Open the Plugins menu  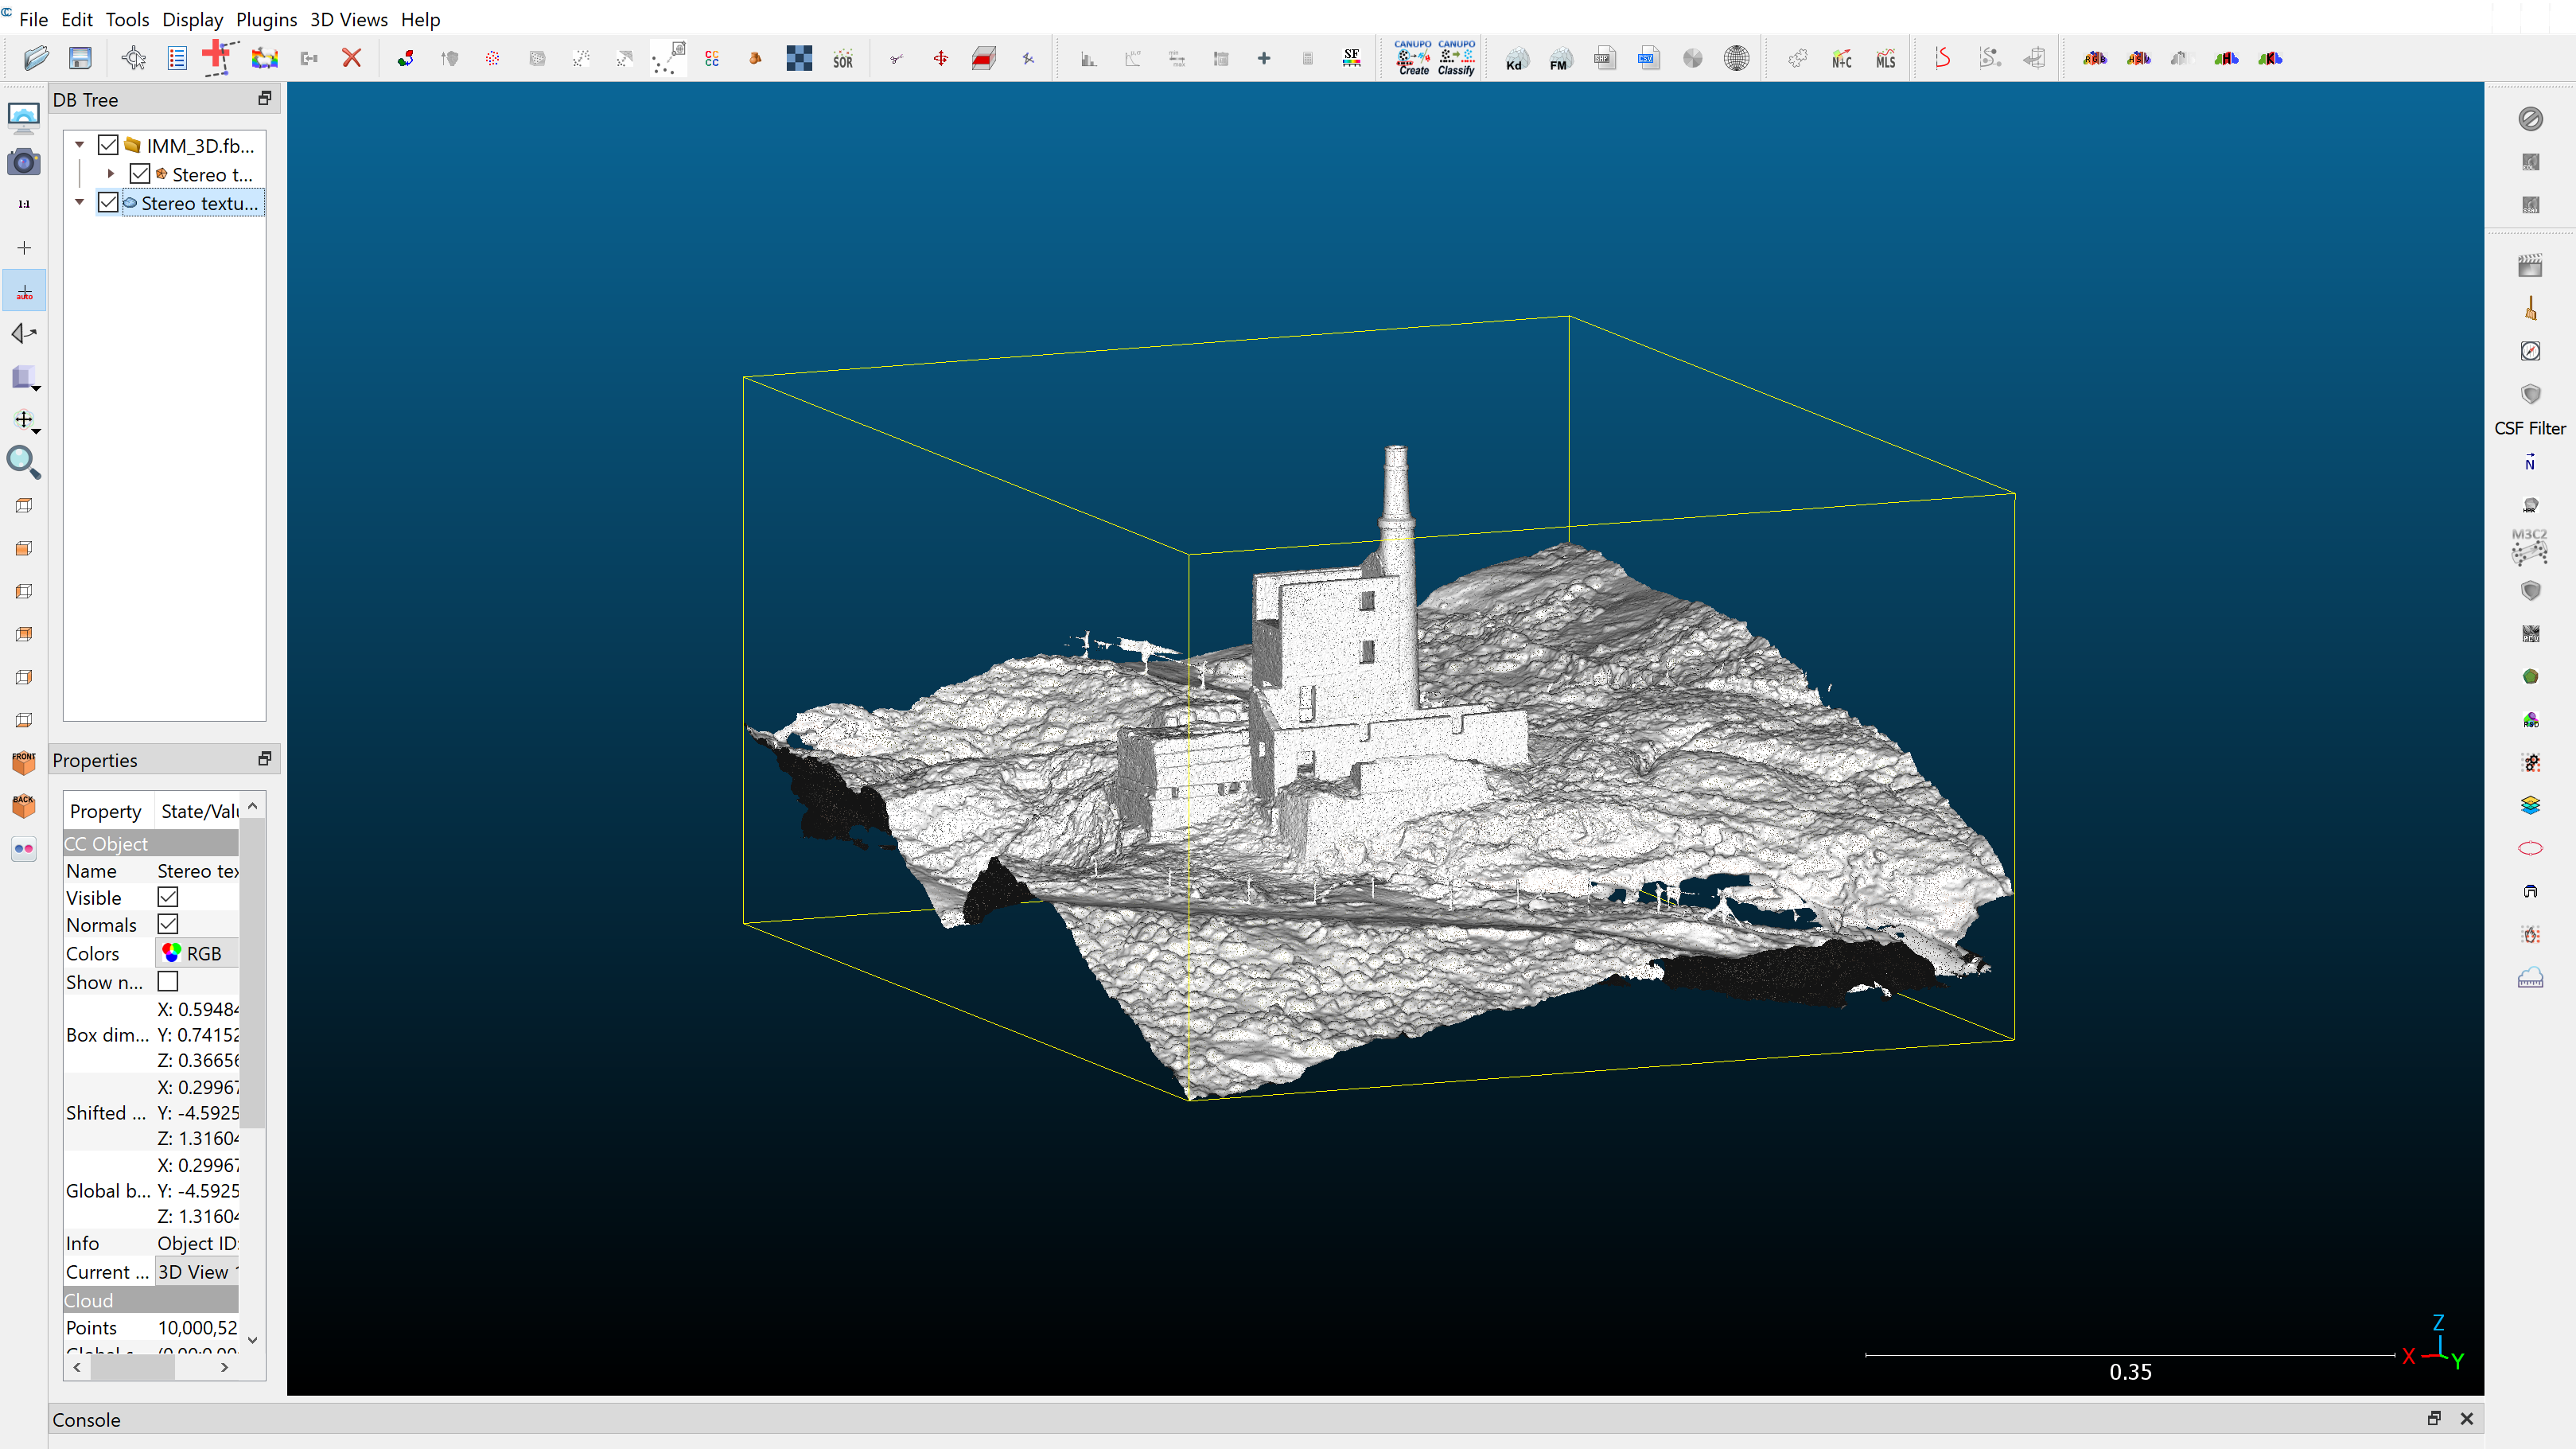(266, 19)
